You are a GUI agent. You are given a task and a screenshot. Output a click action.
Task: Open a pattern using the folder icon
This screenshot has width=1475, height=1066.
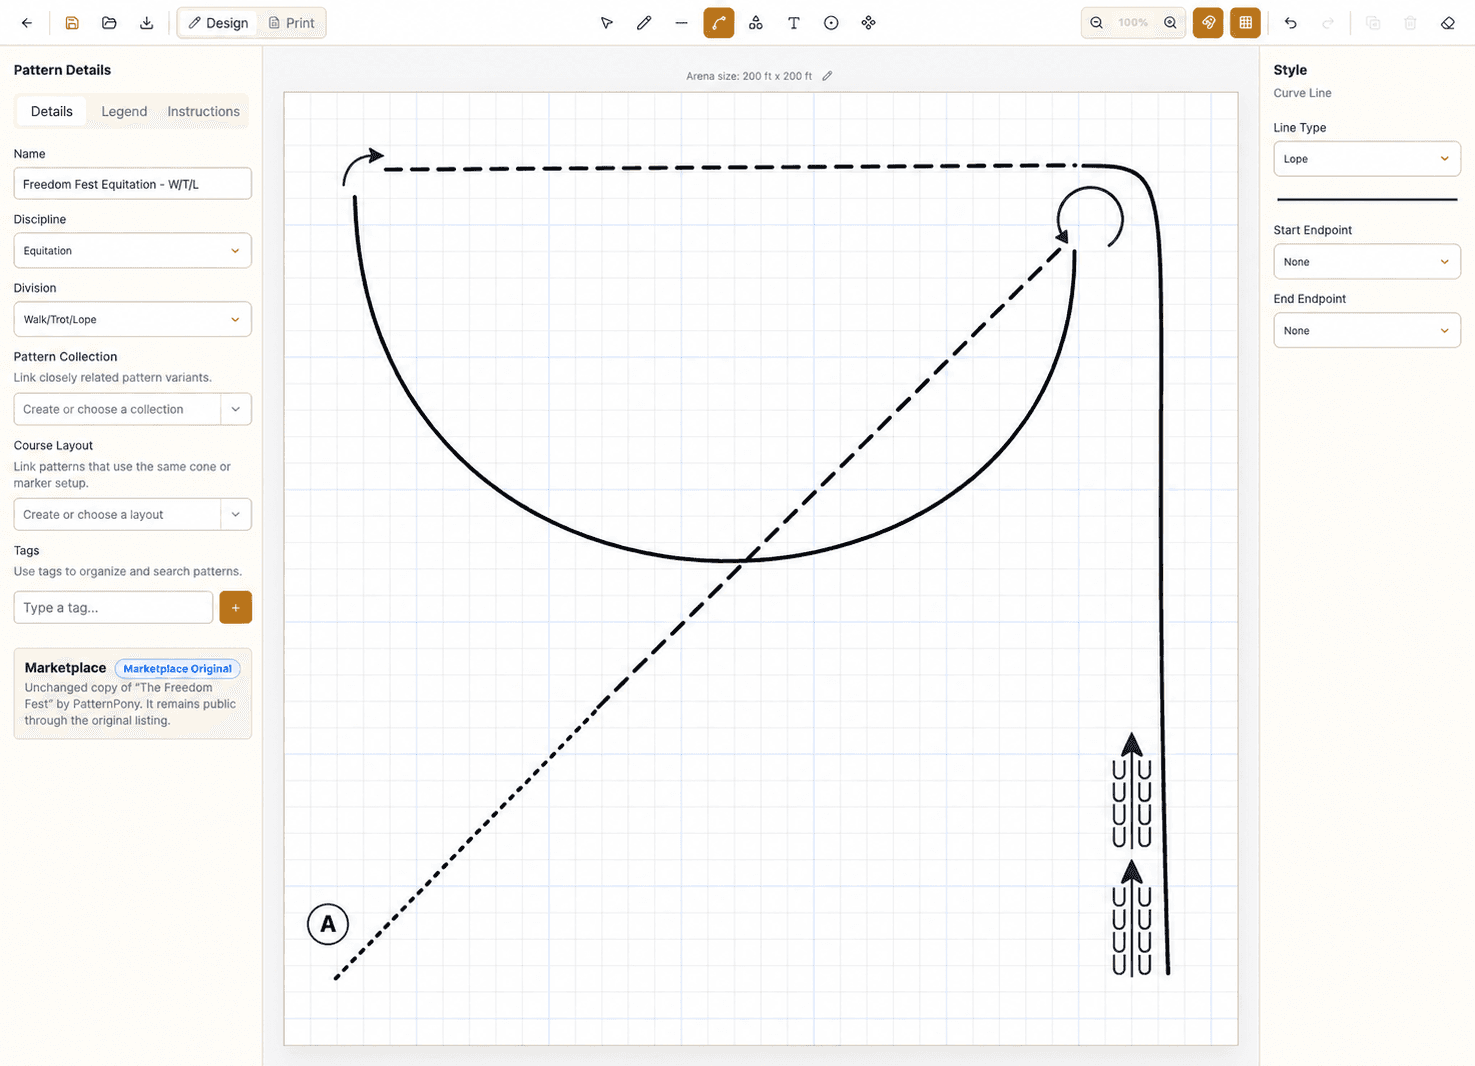coord(109,23)
